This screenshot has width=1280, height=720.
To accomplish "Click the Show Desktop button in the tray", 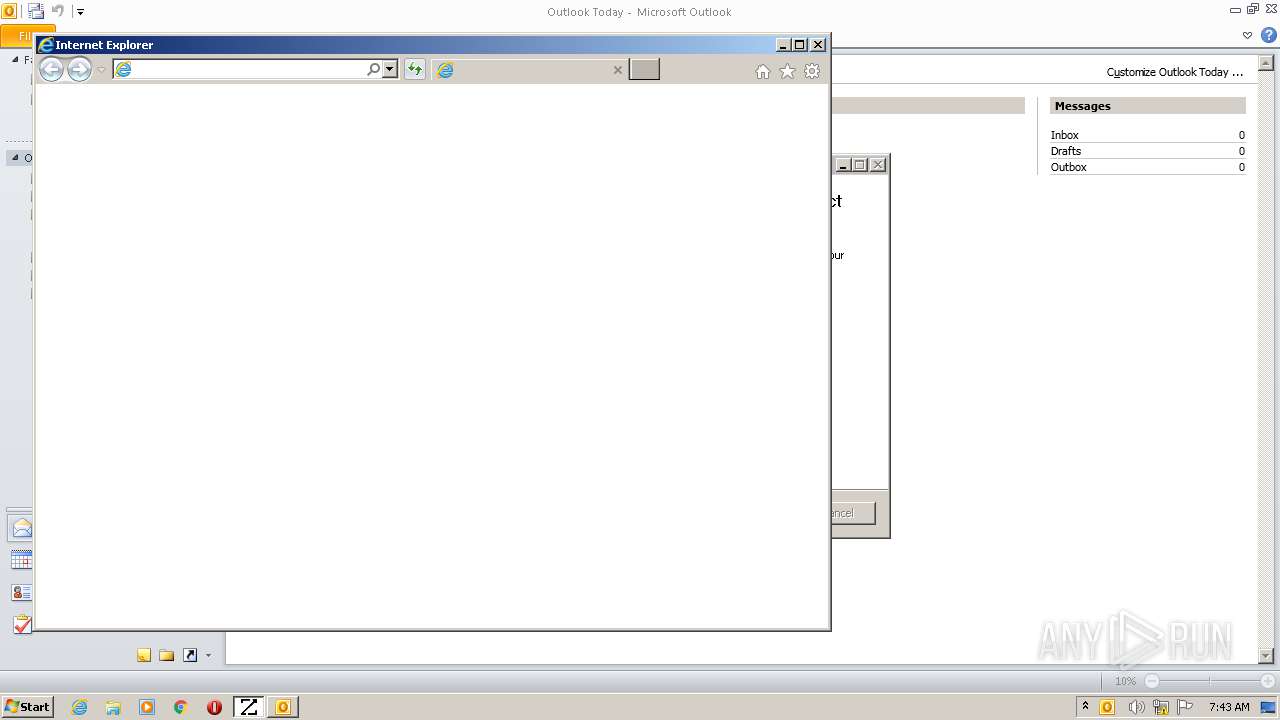I will coord(1268,707).
